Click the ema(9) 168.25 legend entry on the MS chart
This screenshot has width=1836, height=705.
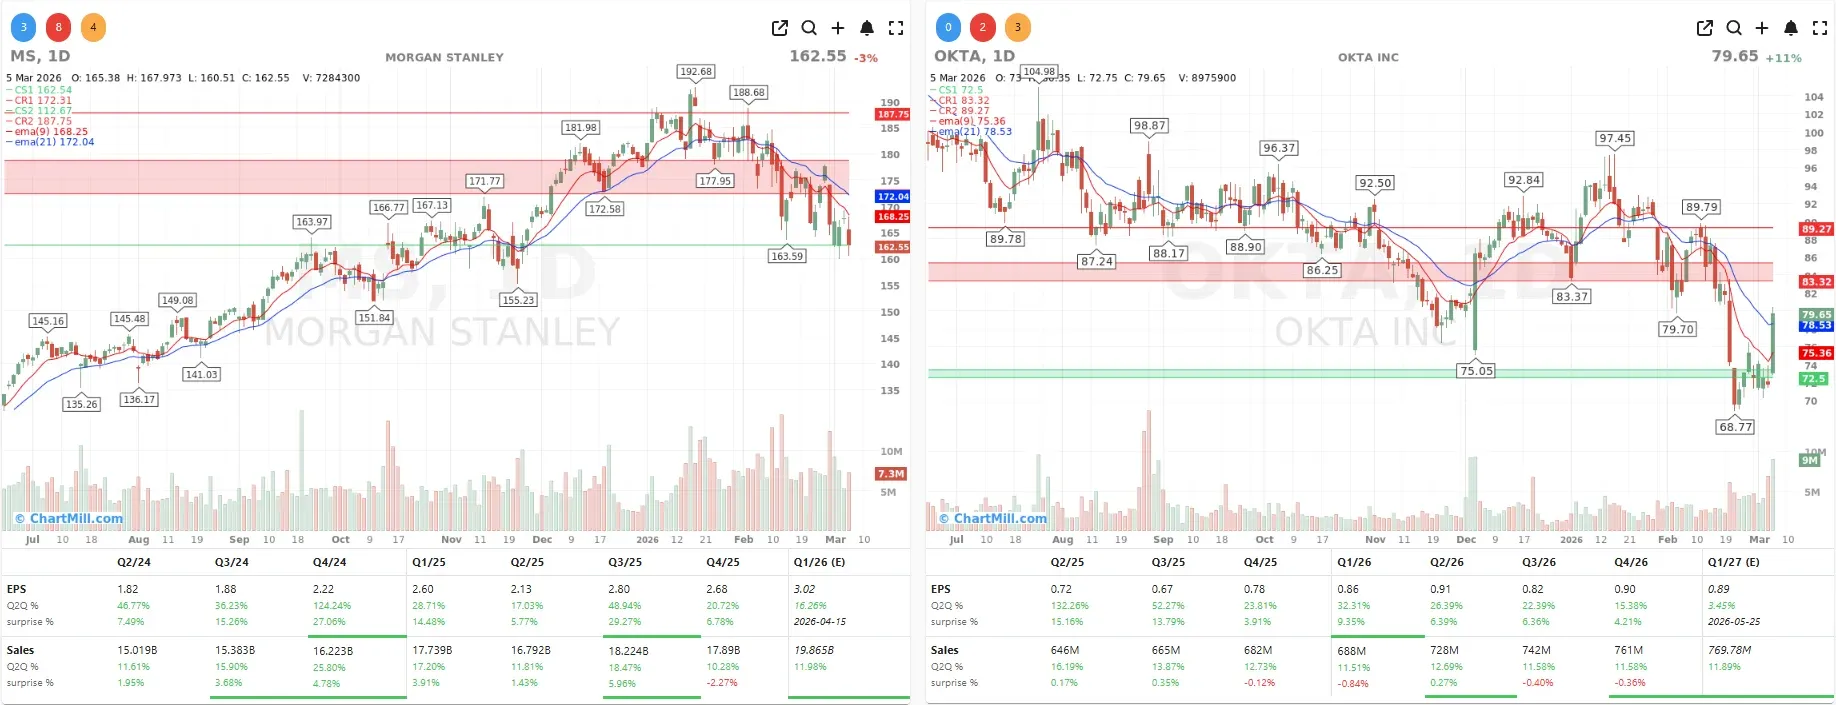tap(47, 131)
